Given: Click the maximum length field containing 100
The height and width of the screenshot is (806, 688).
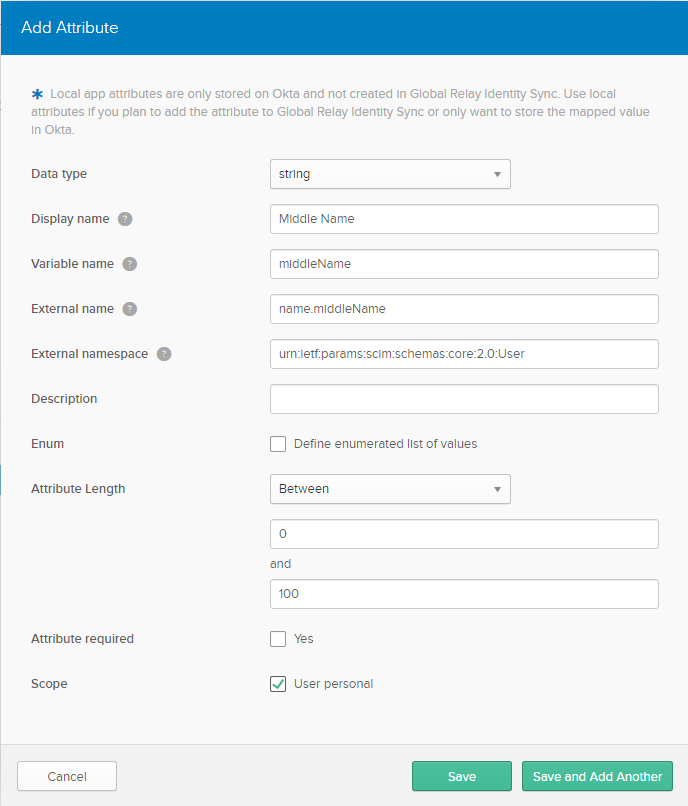Looking at the screenshot, I should [x=463, y=594].
